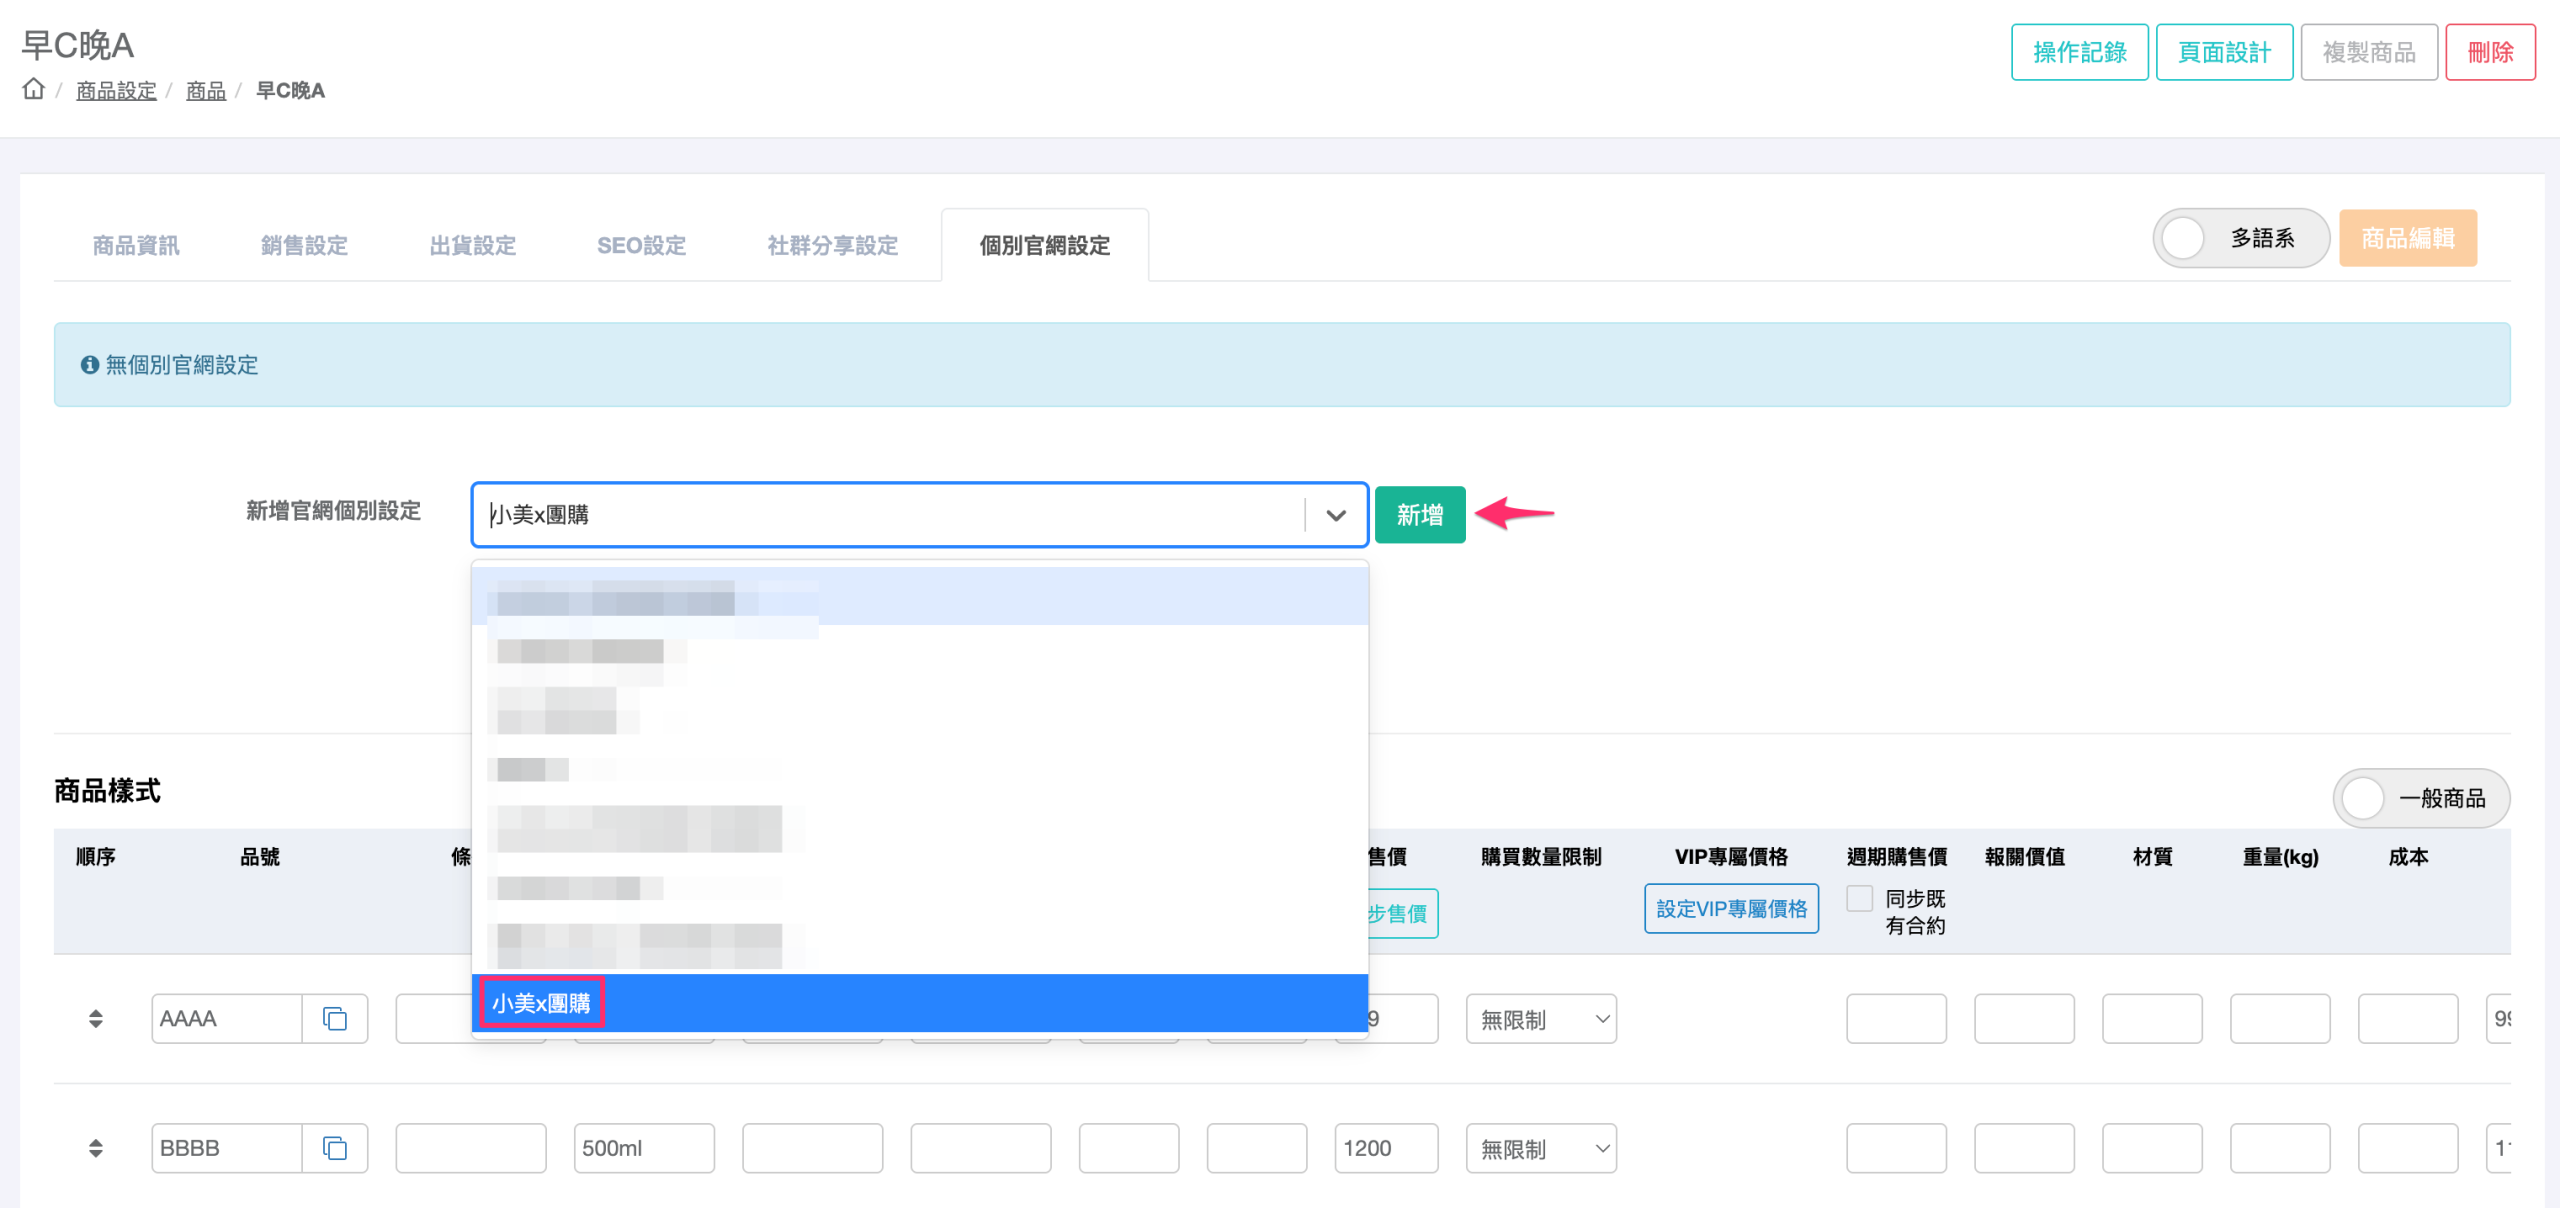The image size is (2560, 1208).
Task: Switch to the SEO設定 tab
Action: click(641, 245)
